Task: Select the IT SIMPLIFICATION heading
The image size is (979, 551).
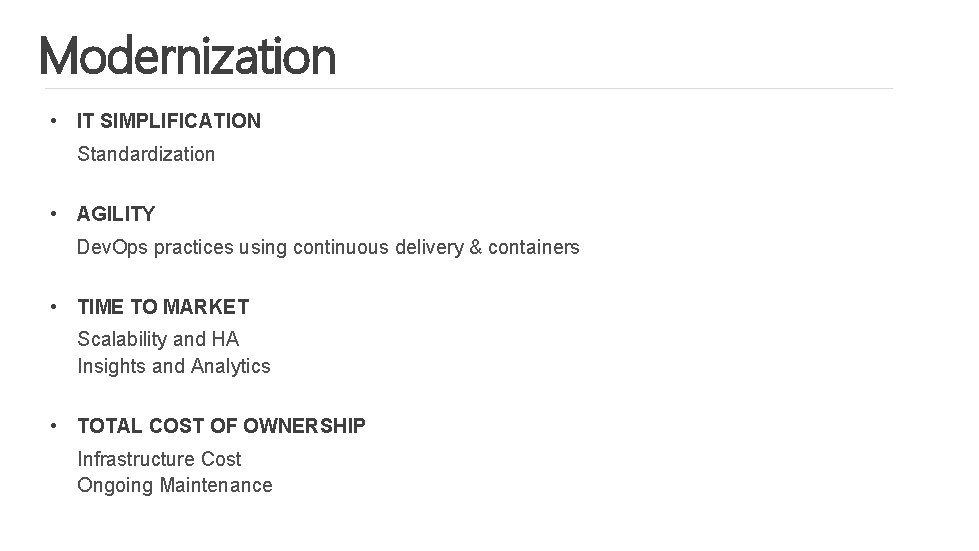Action: (x=169, y=121)
